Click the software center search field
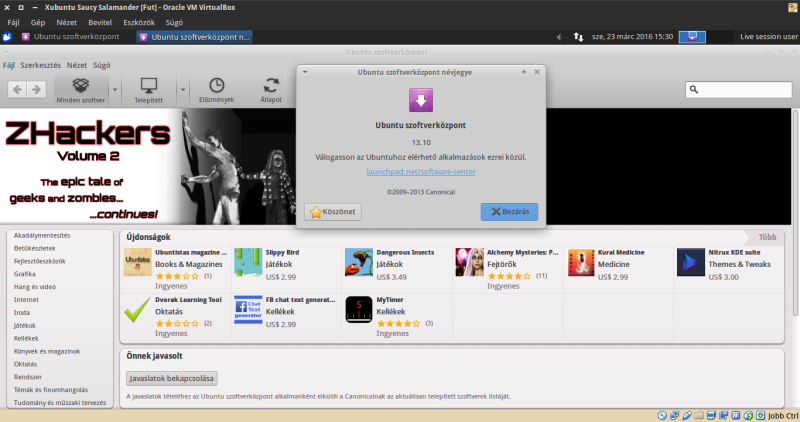 tap(739, 90)
